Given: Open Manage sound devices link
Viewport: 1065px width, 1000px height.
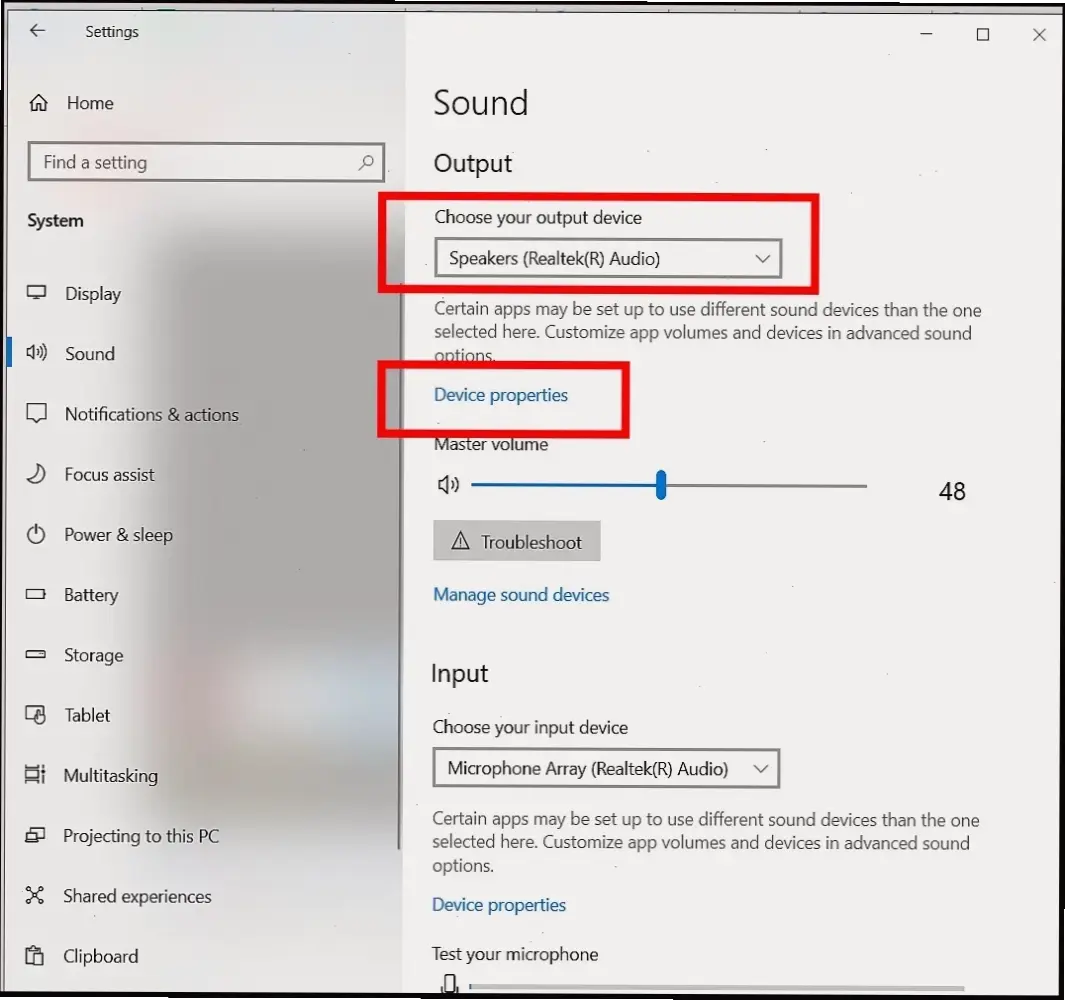Looking at the screenshot, I should (521, 595).
